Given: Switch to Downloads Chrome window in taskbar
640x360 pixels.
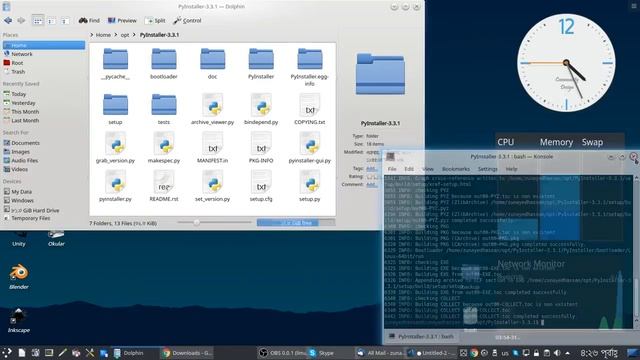Looking at the screenshot, I should coord(187,353).
